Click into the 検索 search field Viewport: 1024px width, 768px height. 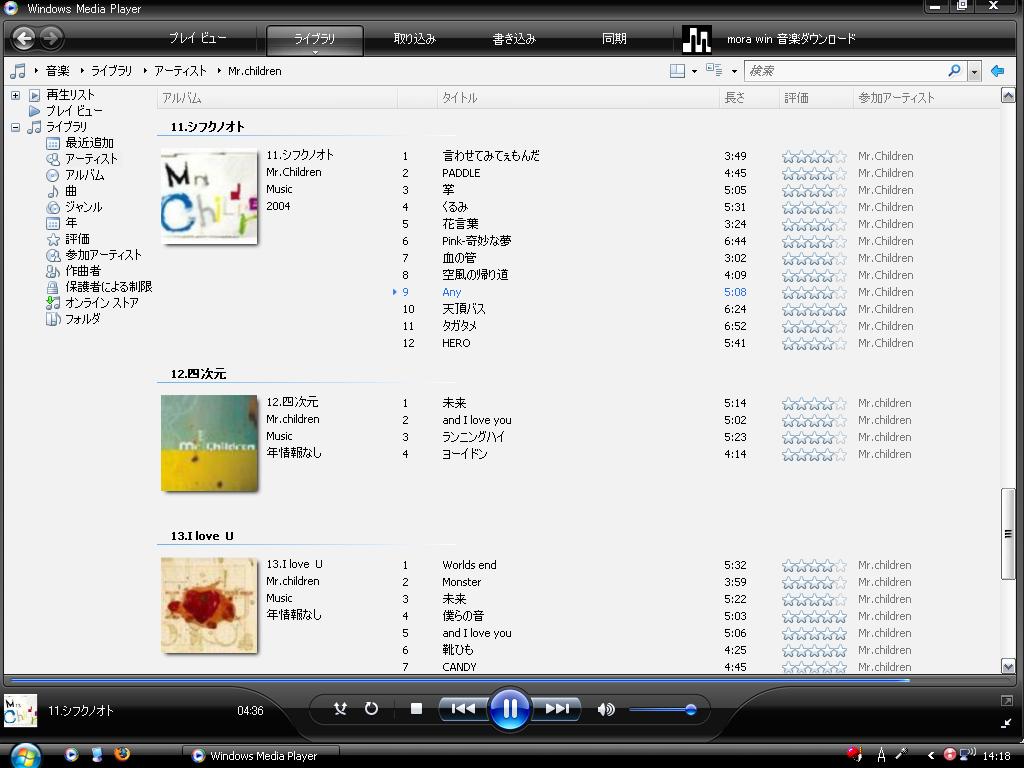tap(846, 71)
